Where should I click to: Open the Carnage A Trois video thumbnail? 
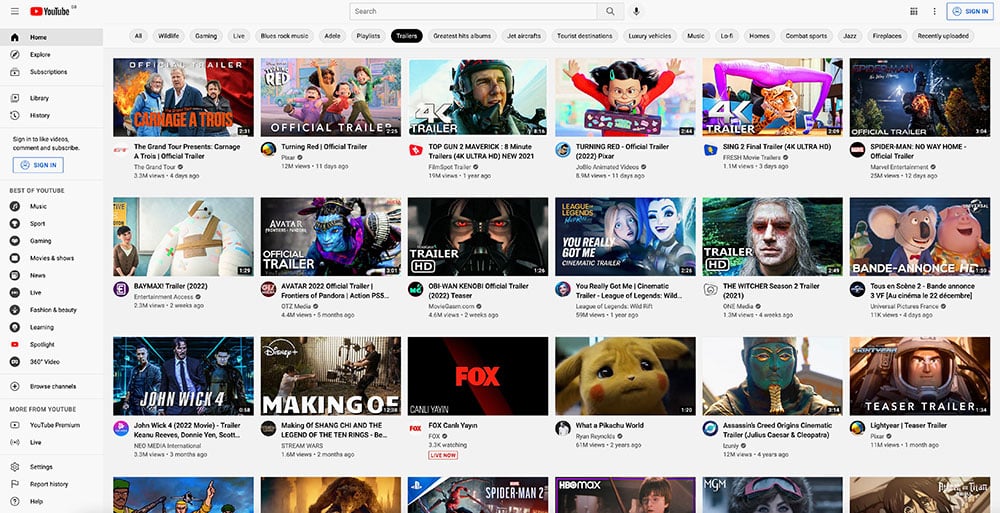[x=183, y=98]
